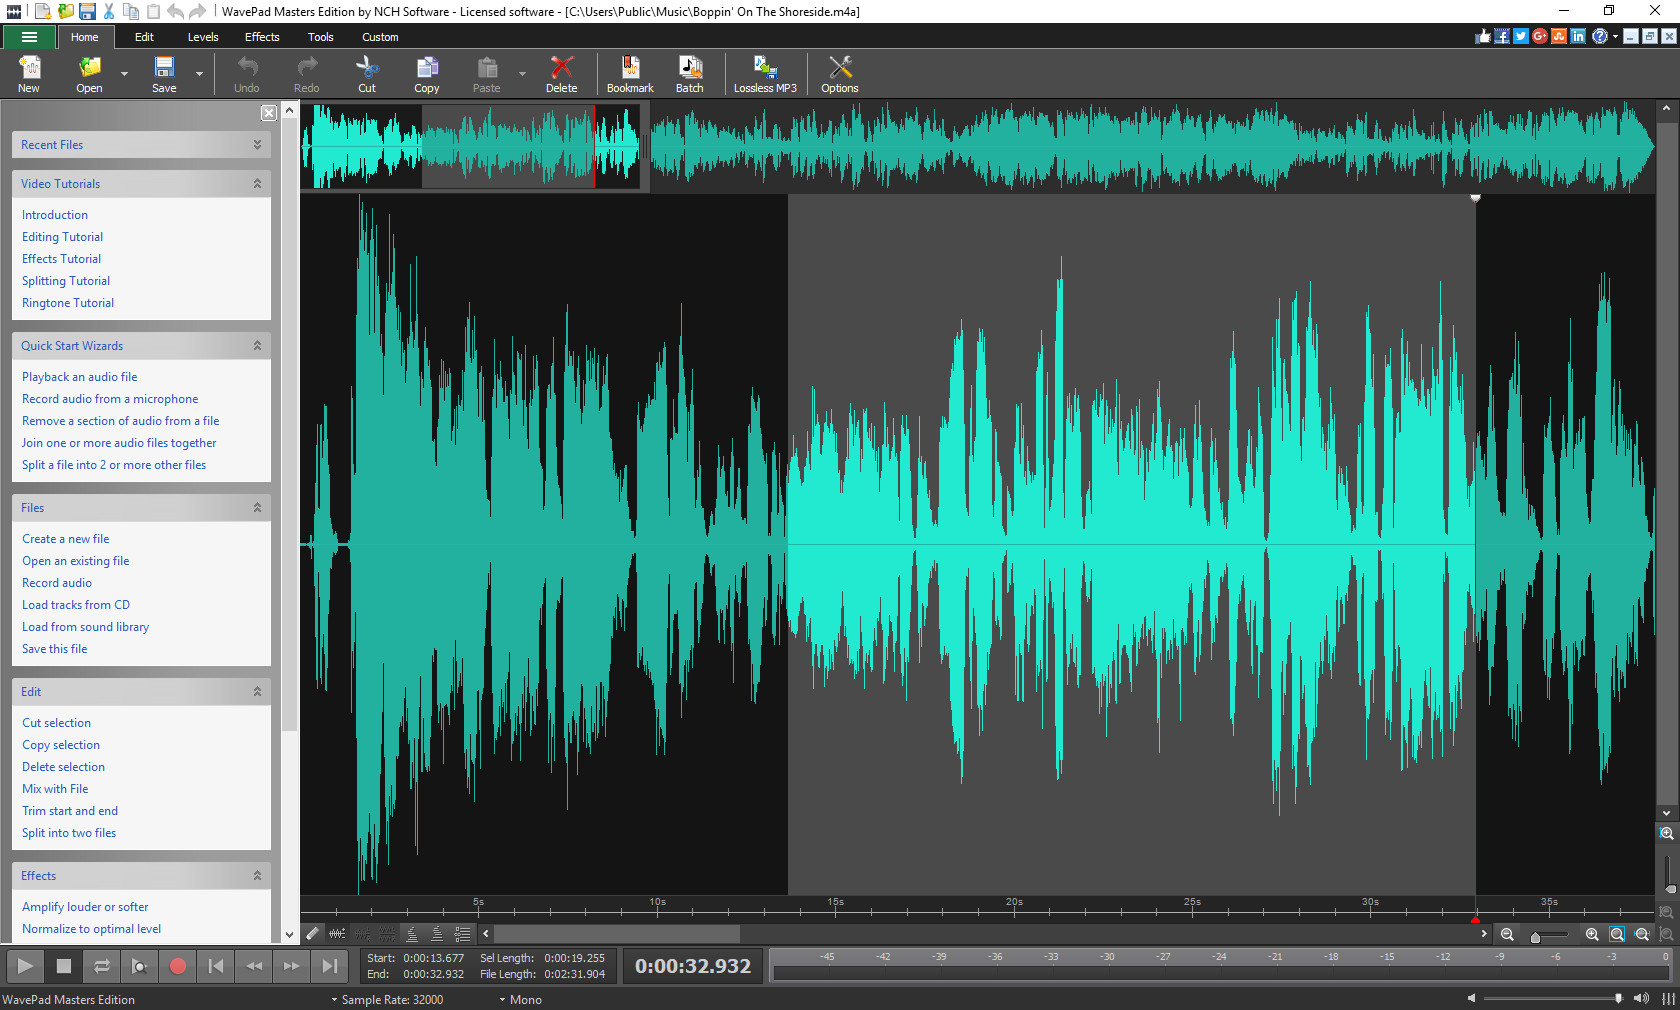
Task: Open the Record audio from a microphone wizard
Action: [x=110, y=398]
